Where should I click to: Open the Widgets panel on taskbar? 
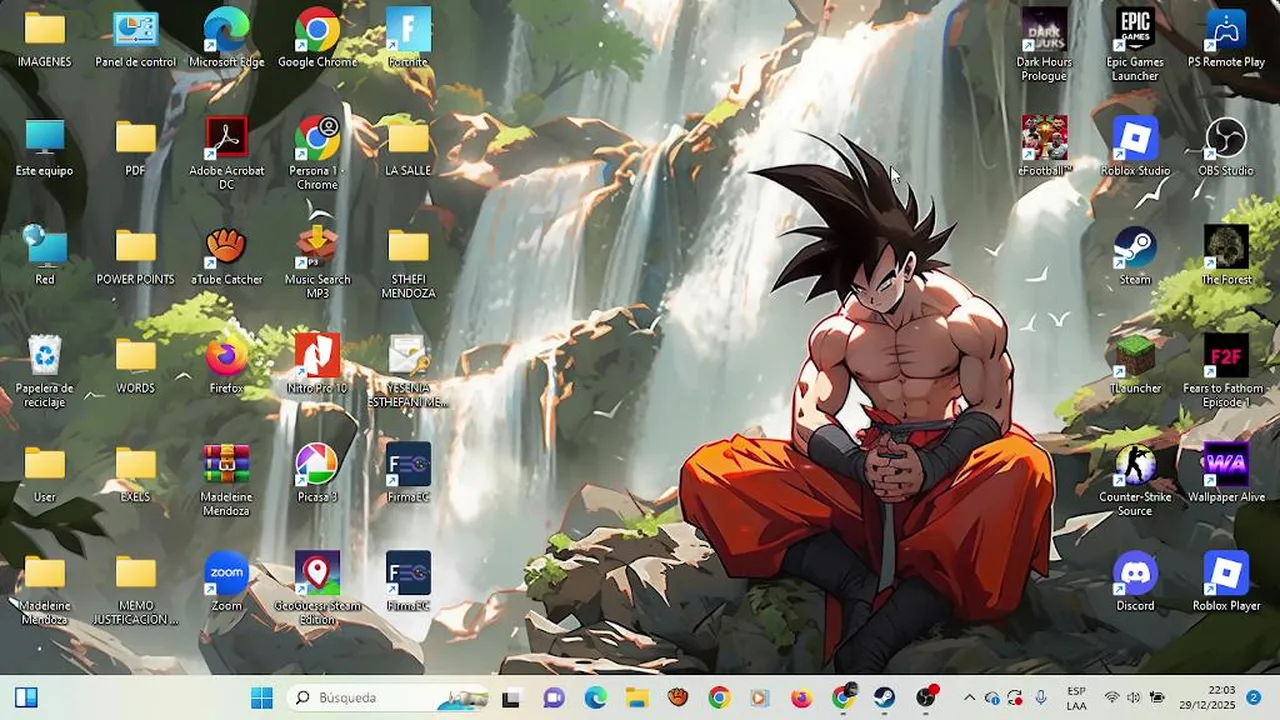pyautogui.click(x=26, y=697)
